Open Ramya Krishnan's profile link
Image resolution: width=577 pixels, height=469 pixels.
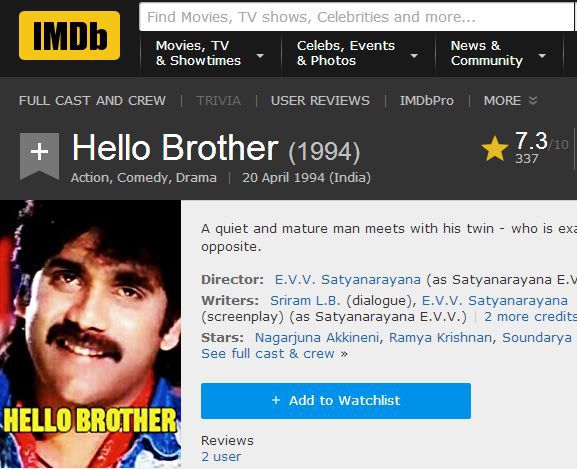click(x=440, y=338)
